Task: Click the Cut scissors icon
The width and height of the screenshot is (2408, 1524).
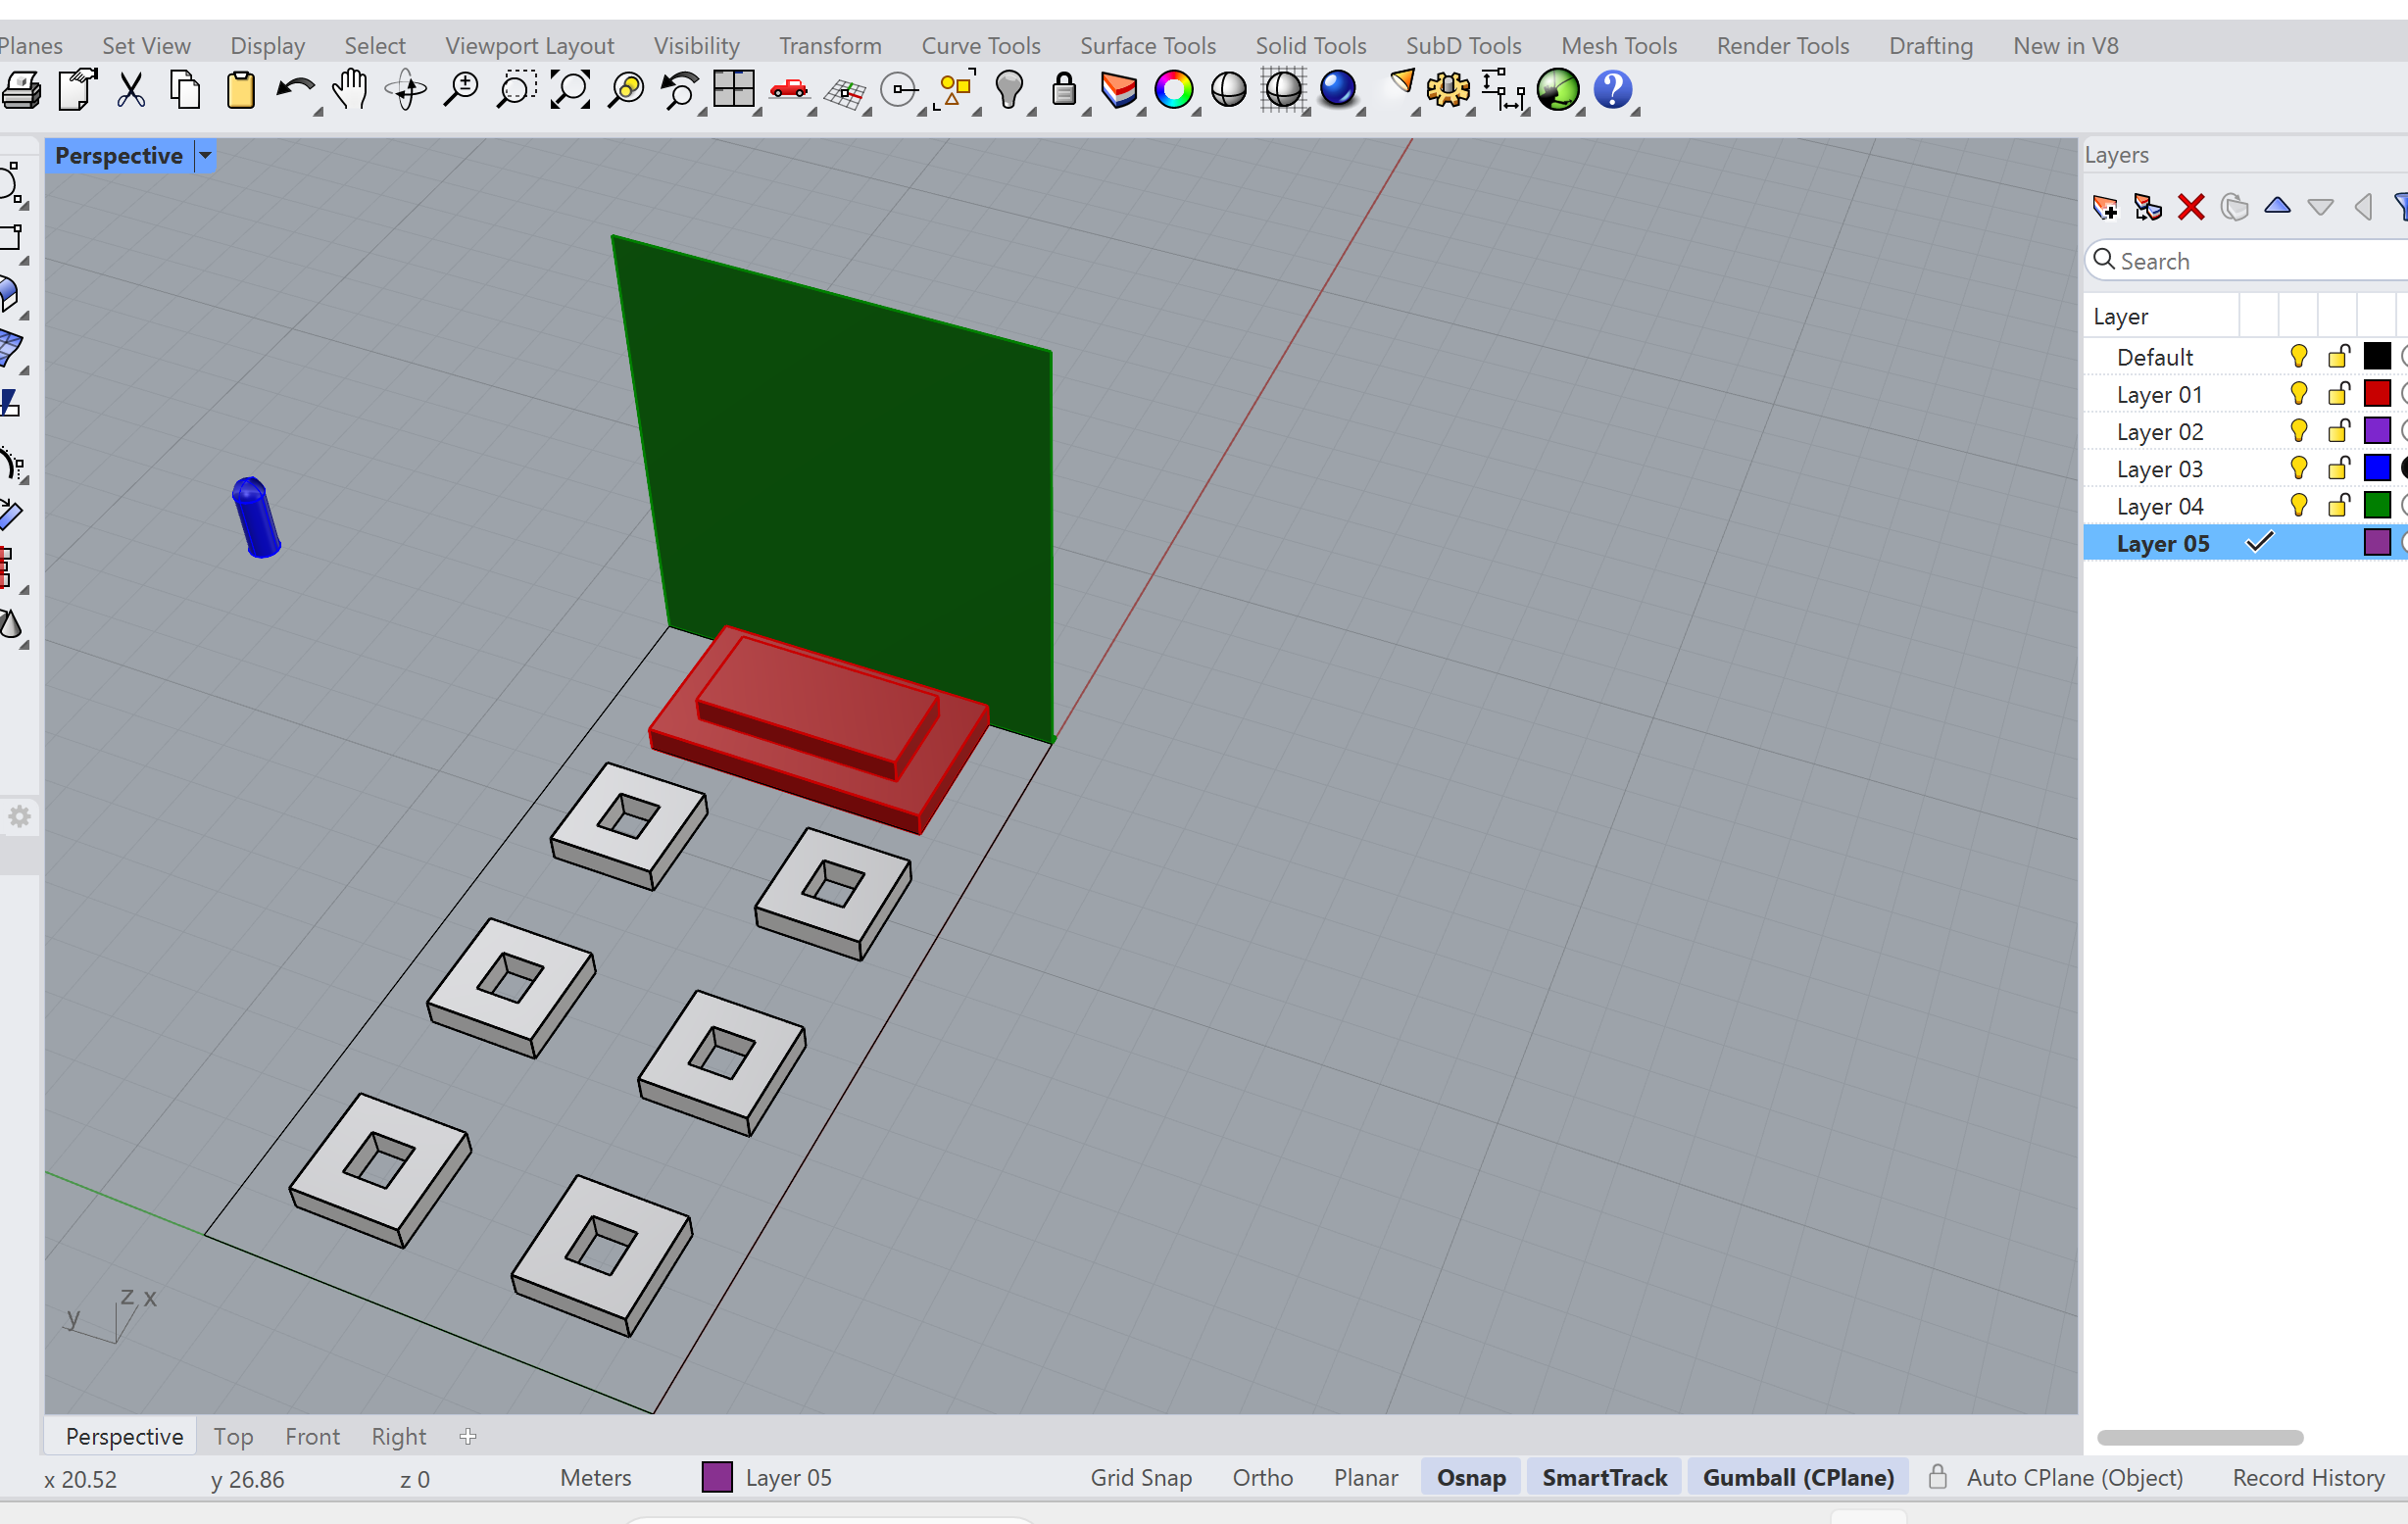Action: point(131,91)
